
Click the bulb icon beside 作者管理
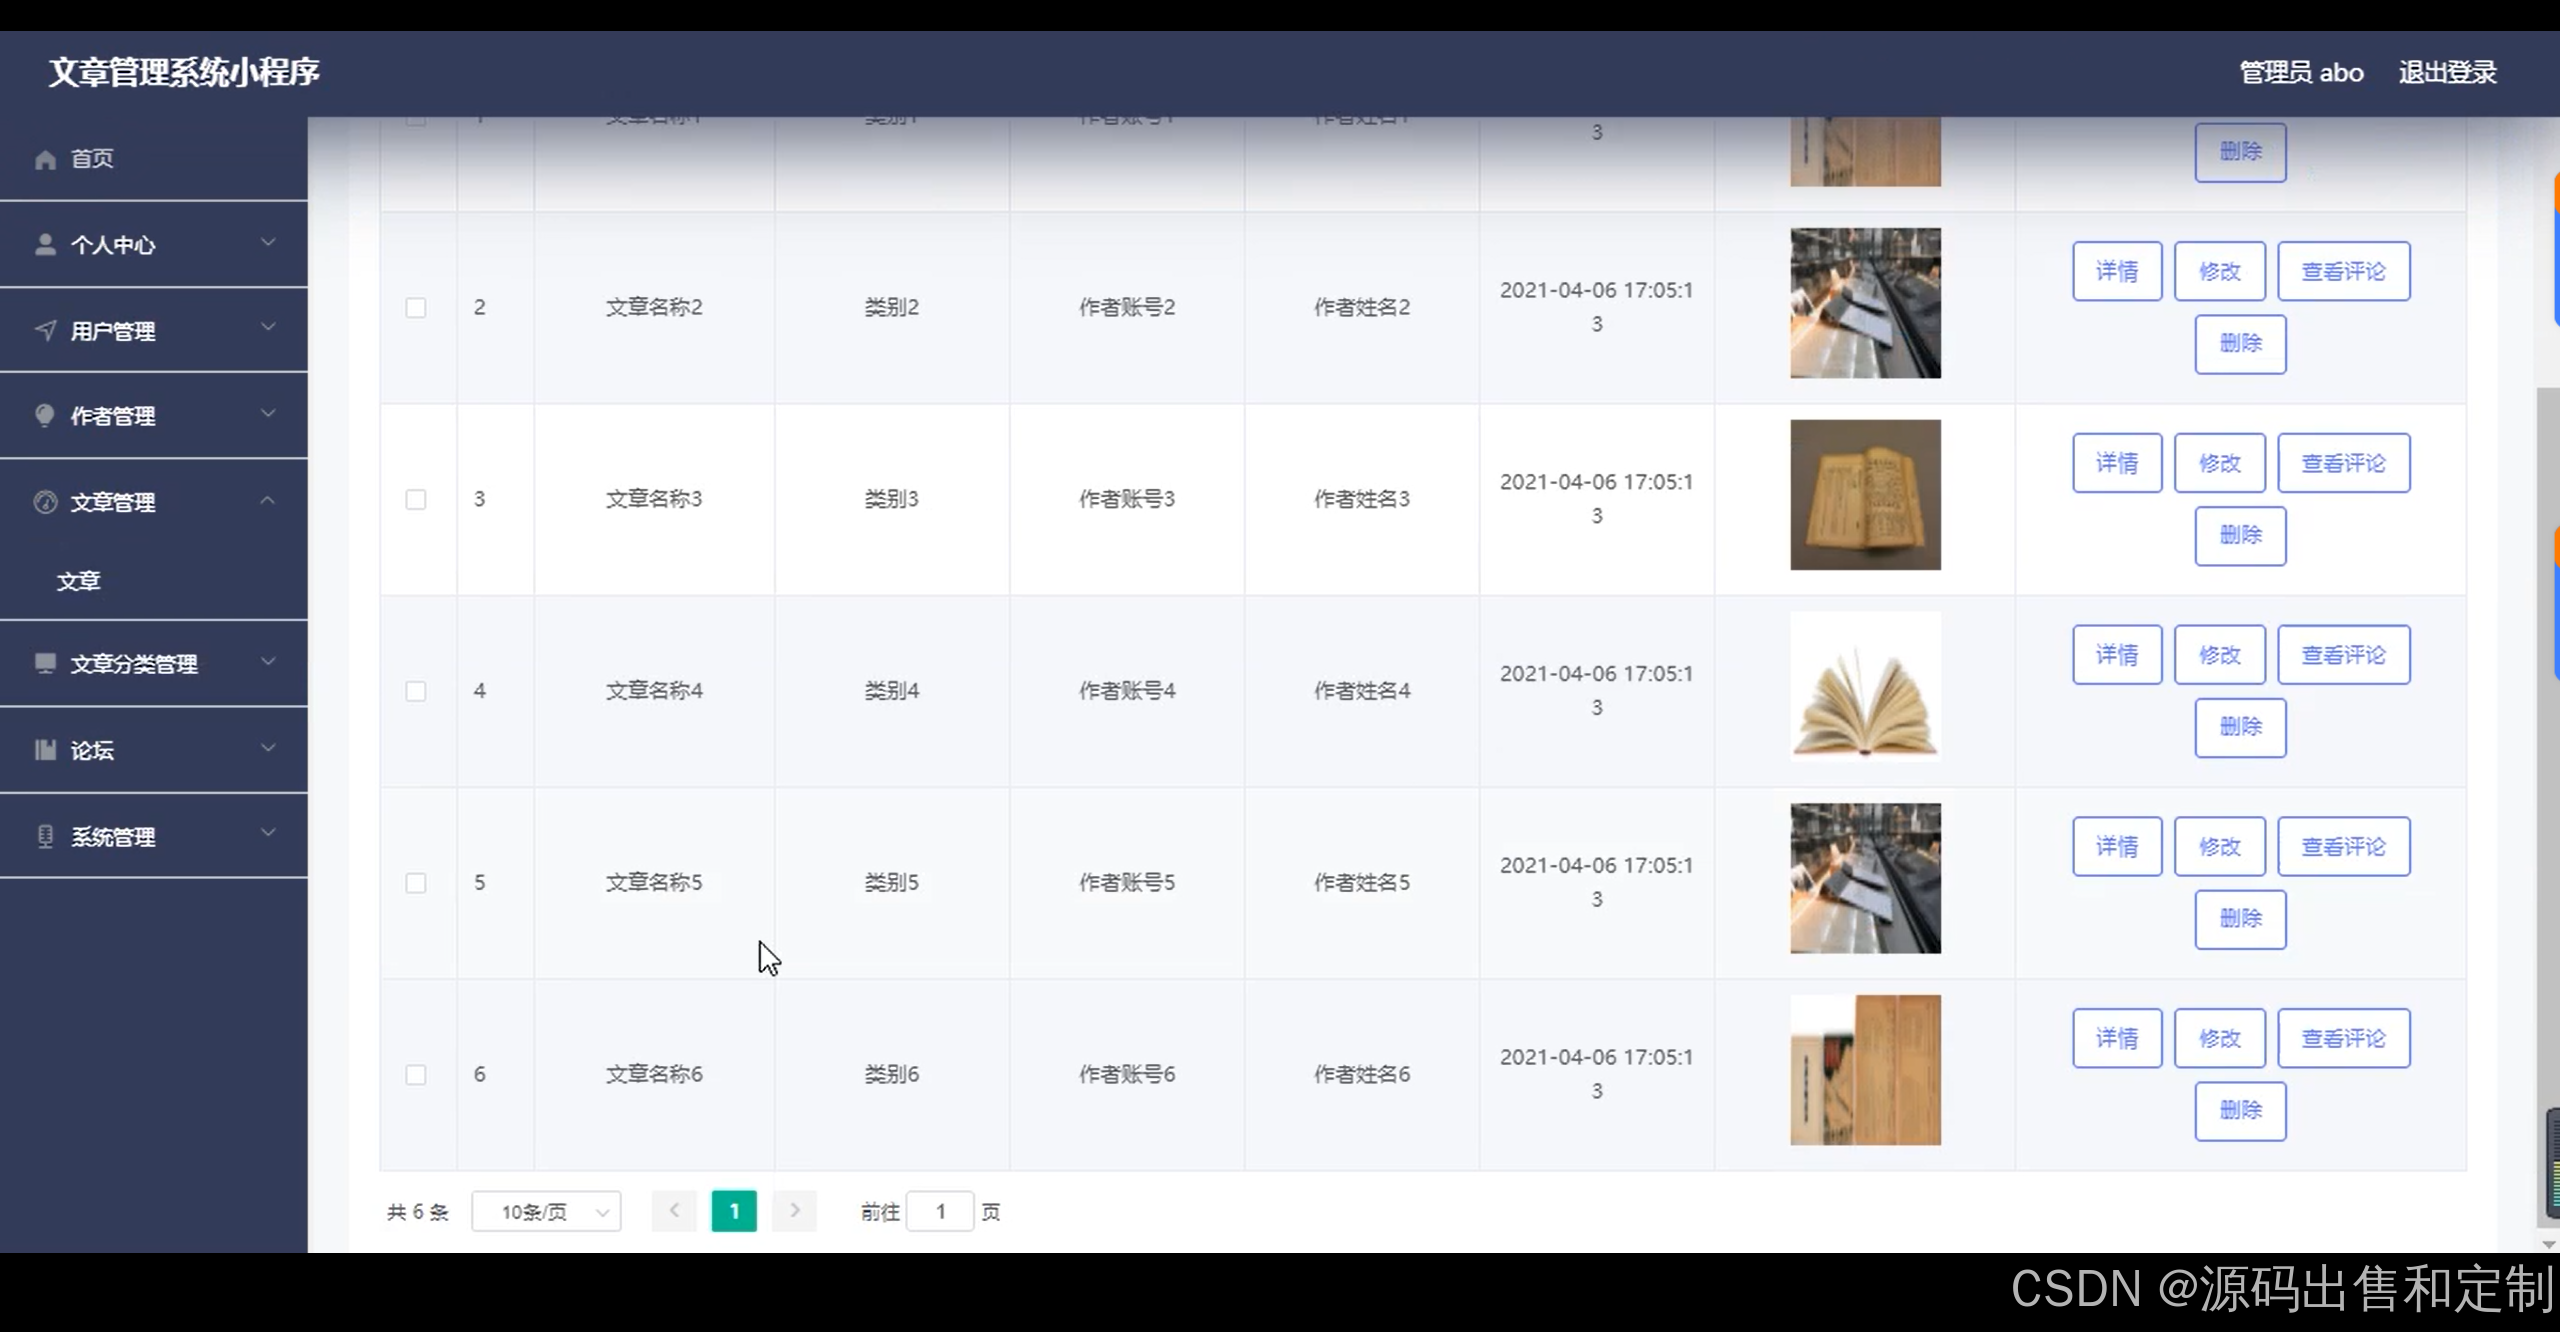pyautogui.click(x=45, y=416)
